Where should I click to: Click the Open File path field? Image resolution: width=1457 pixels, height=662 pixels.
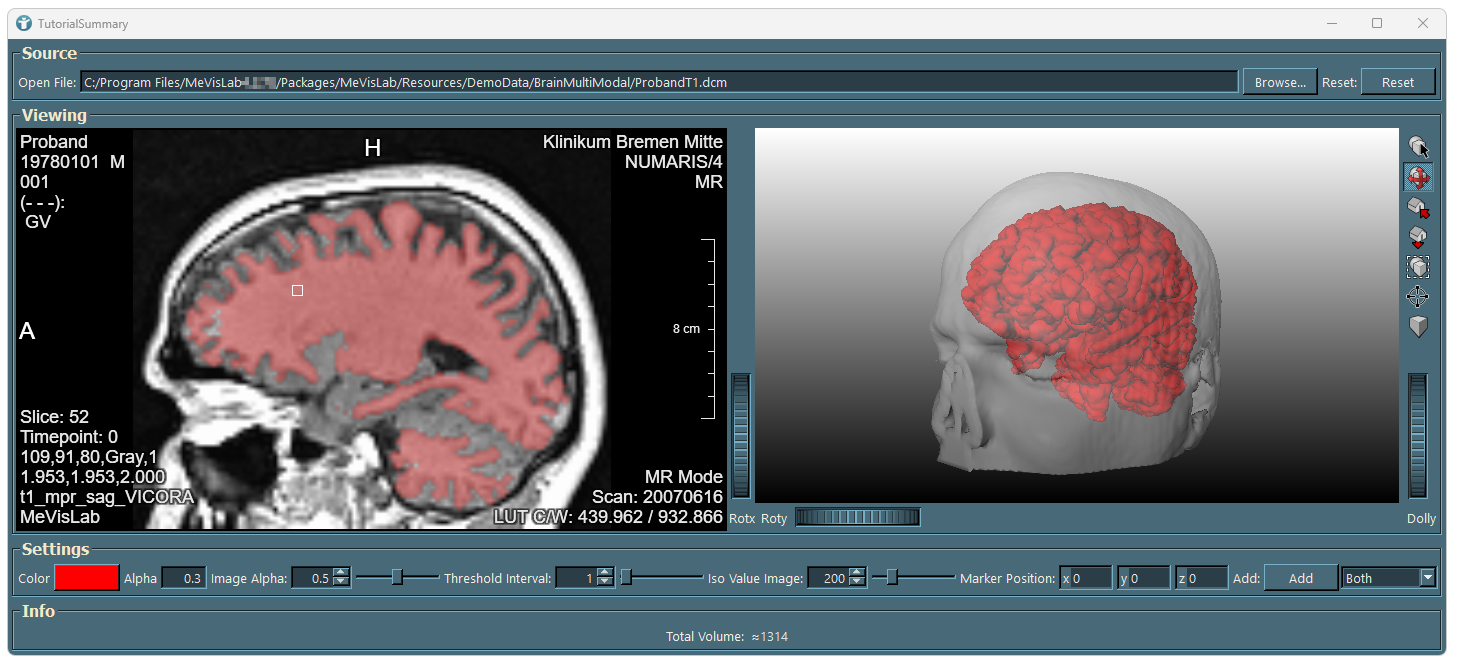click(659, 82)
